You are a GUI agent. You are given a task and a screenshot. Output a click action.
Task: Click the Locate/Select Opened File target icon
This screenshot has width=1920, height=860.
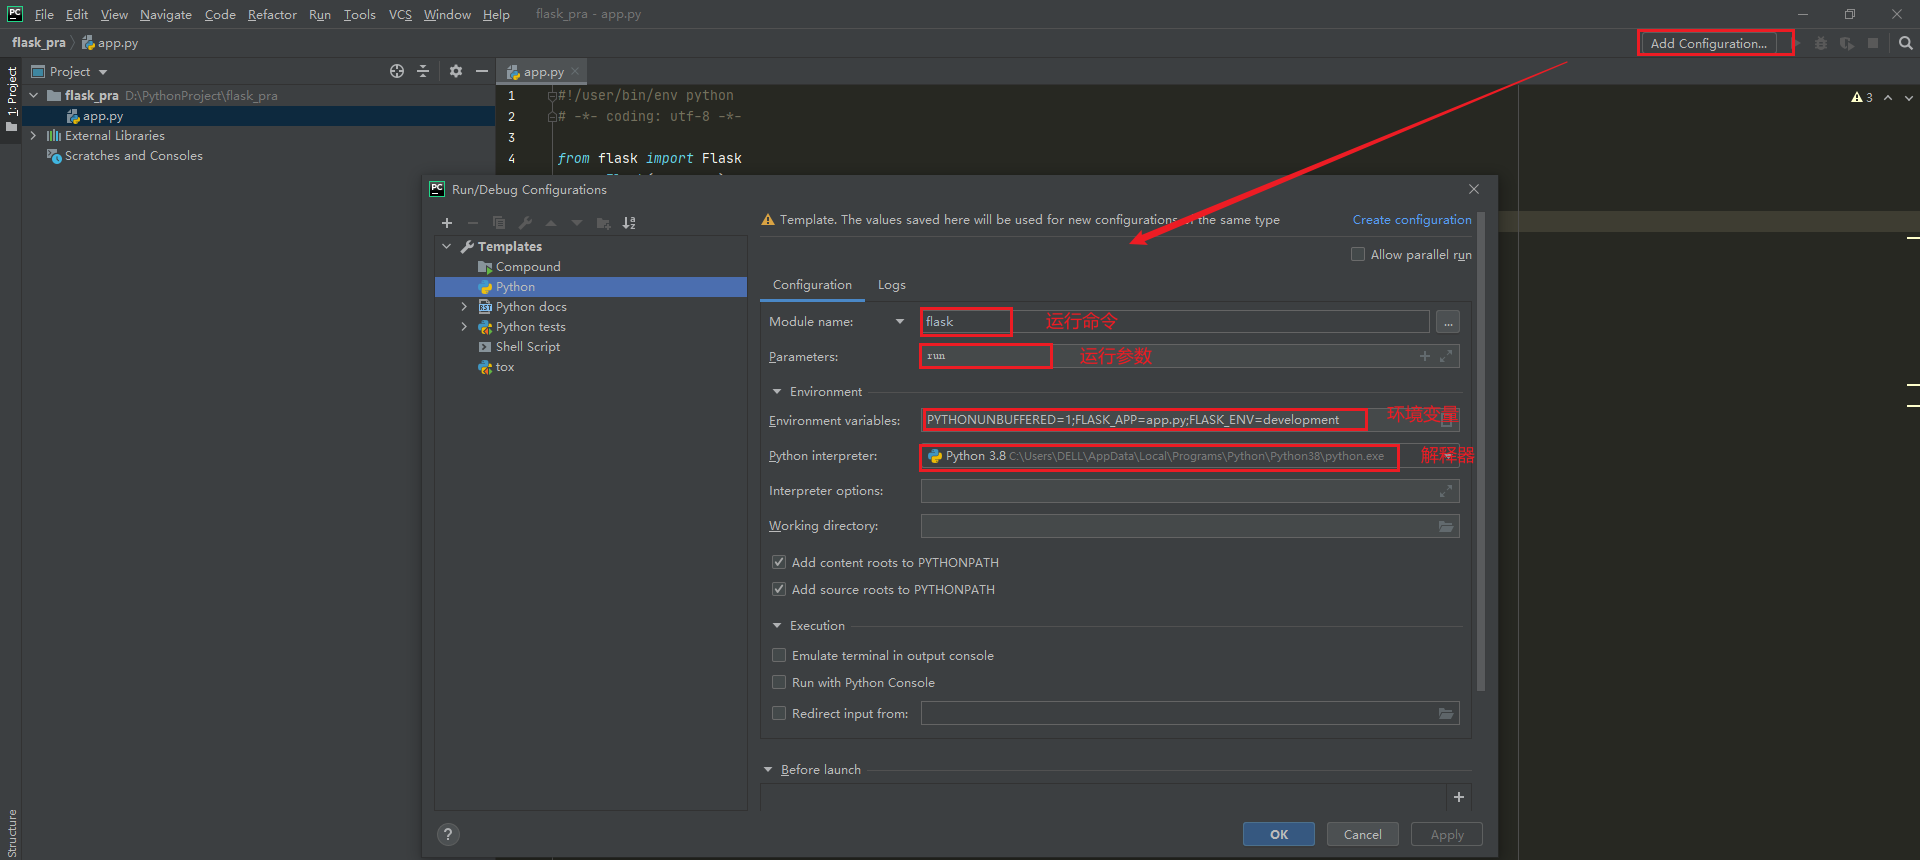397,71
